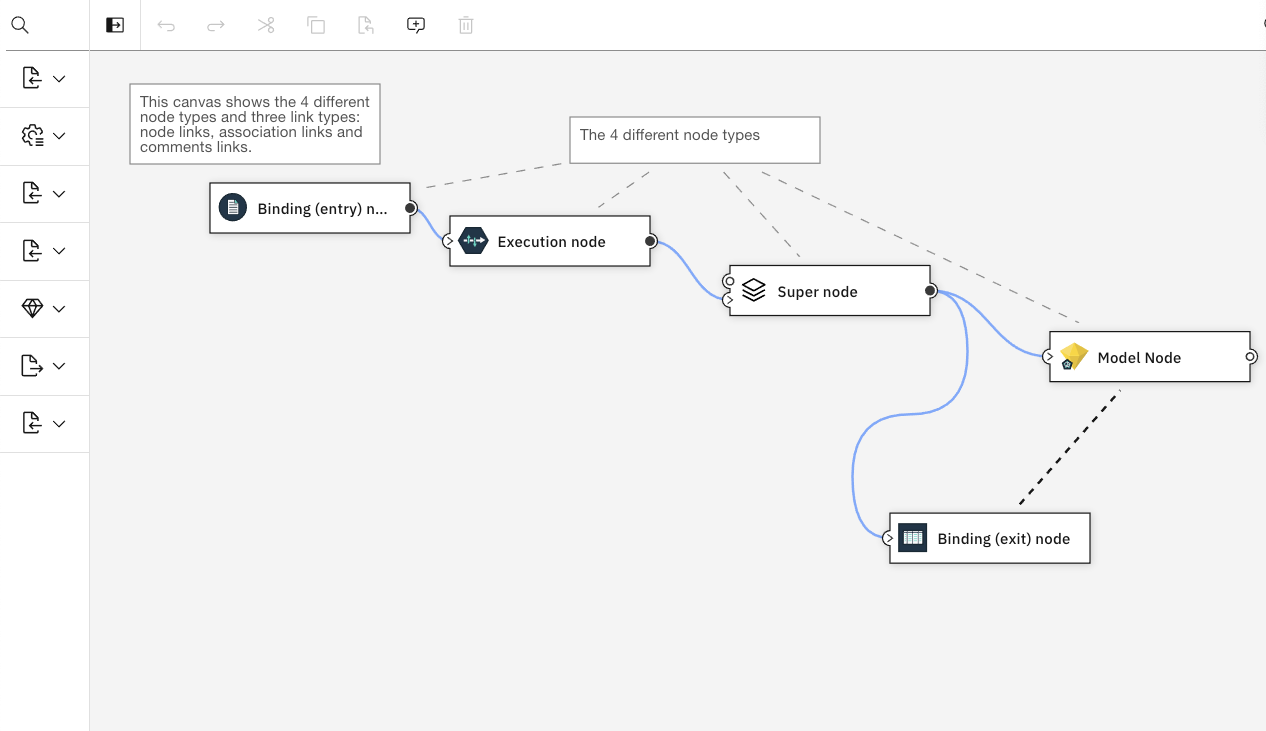Click the Redo toolbar button
1266x731 pixels.
pos(216,25)
